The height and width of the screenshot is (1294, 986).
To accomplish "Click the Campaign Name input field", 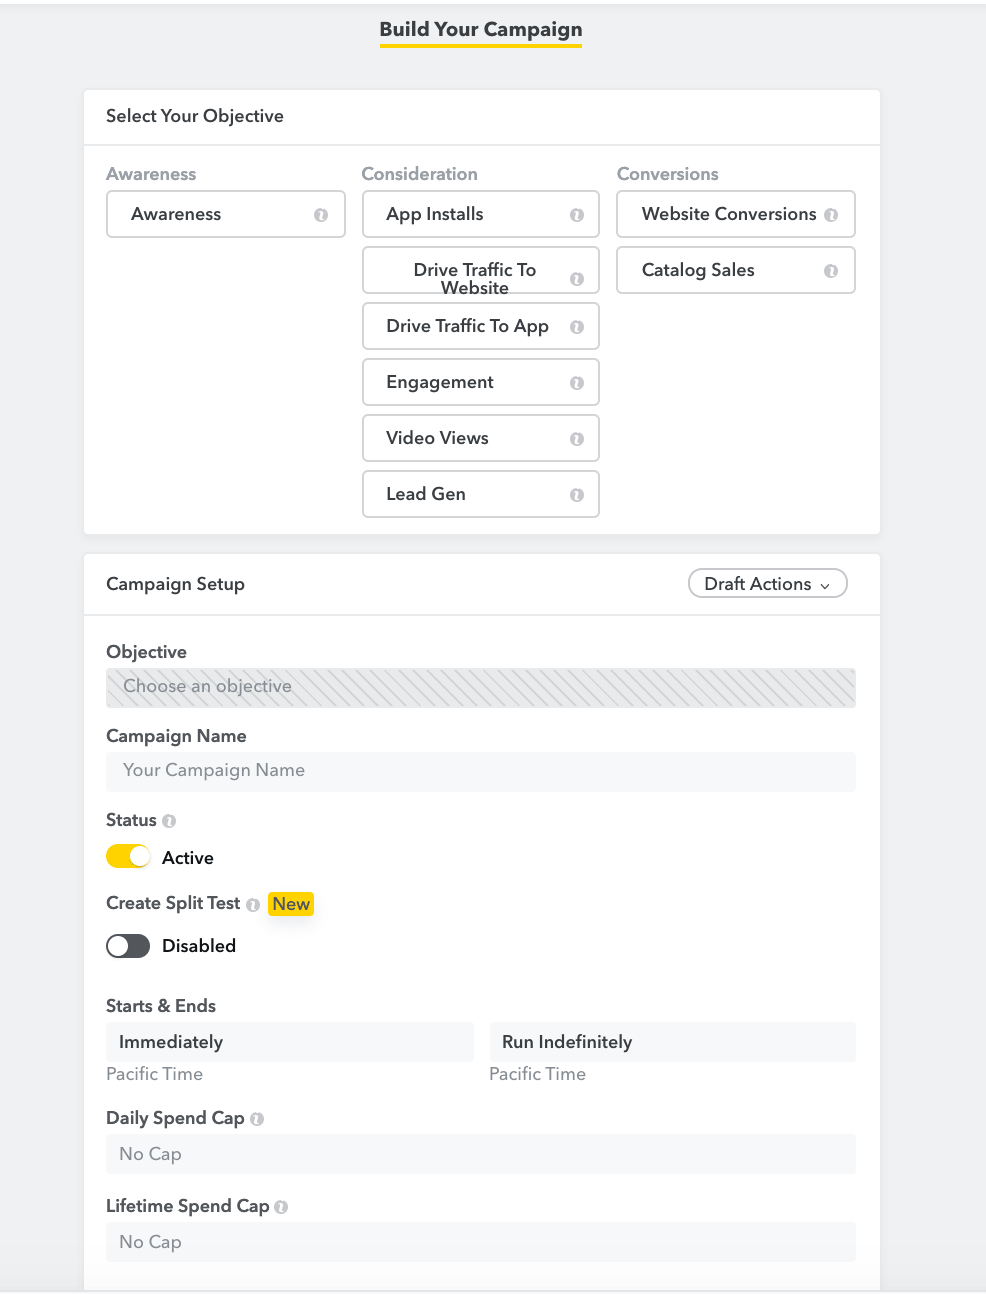I will pyautogui.click(x=480, y=771).
